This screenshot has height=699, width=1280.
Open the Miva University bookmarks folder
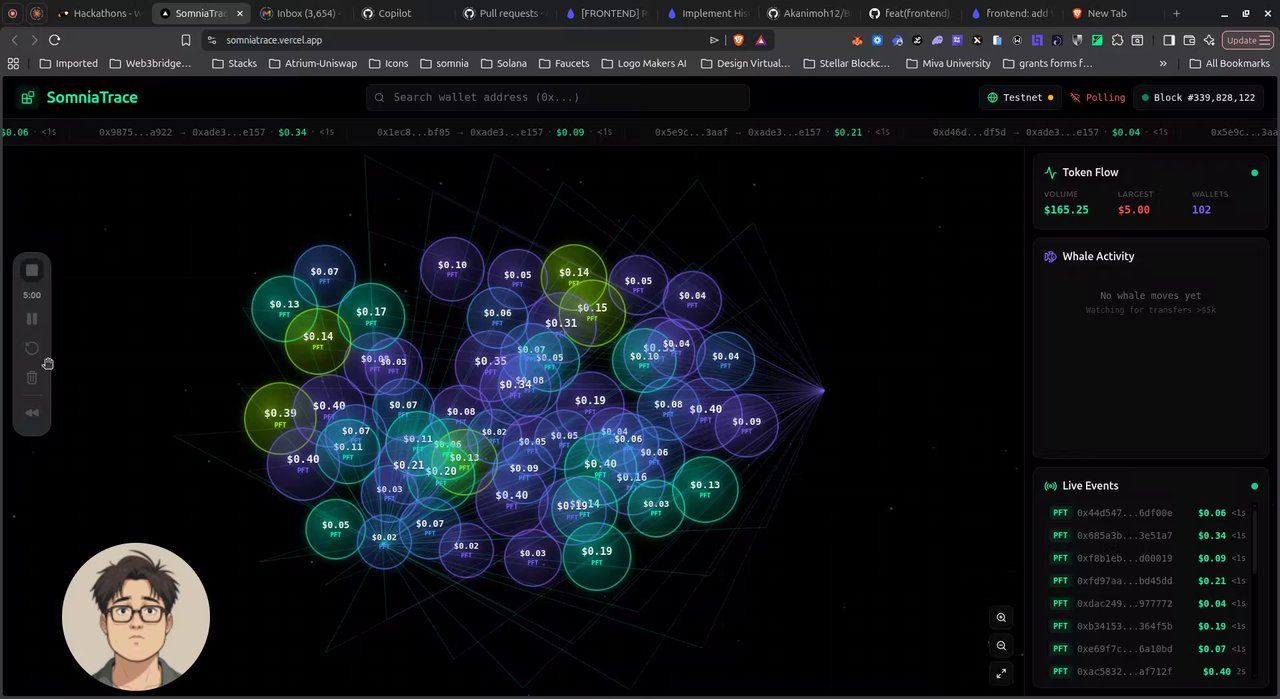coord(948,63)
